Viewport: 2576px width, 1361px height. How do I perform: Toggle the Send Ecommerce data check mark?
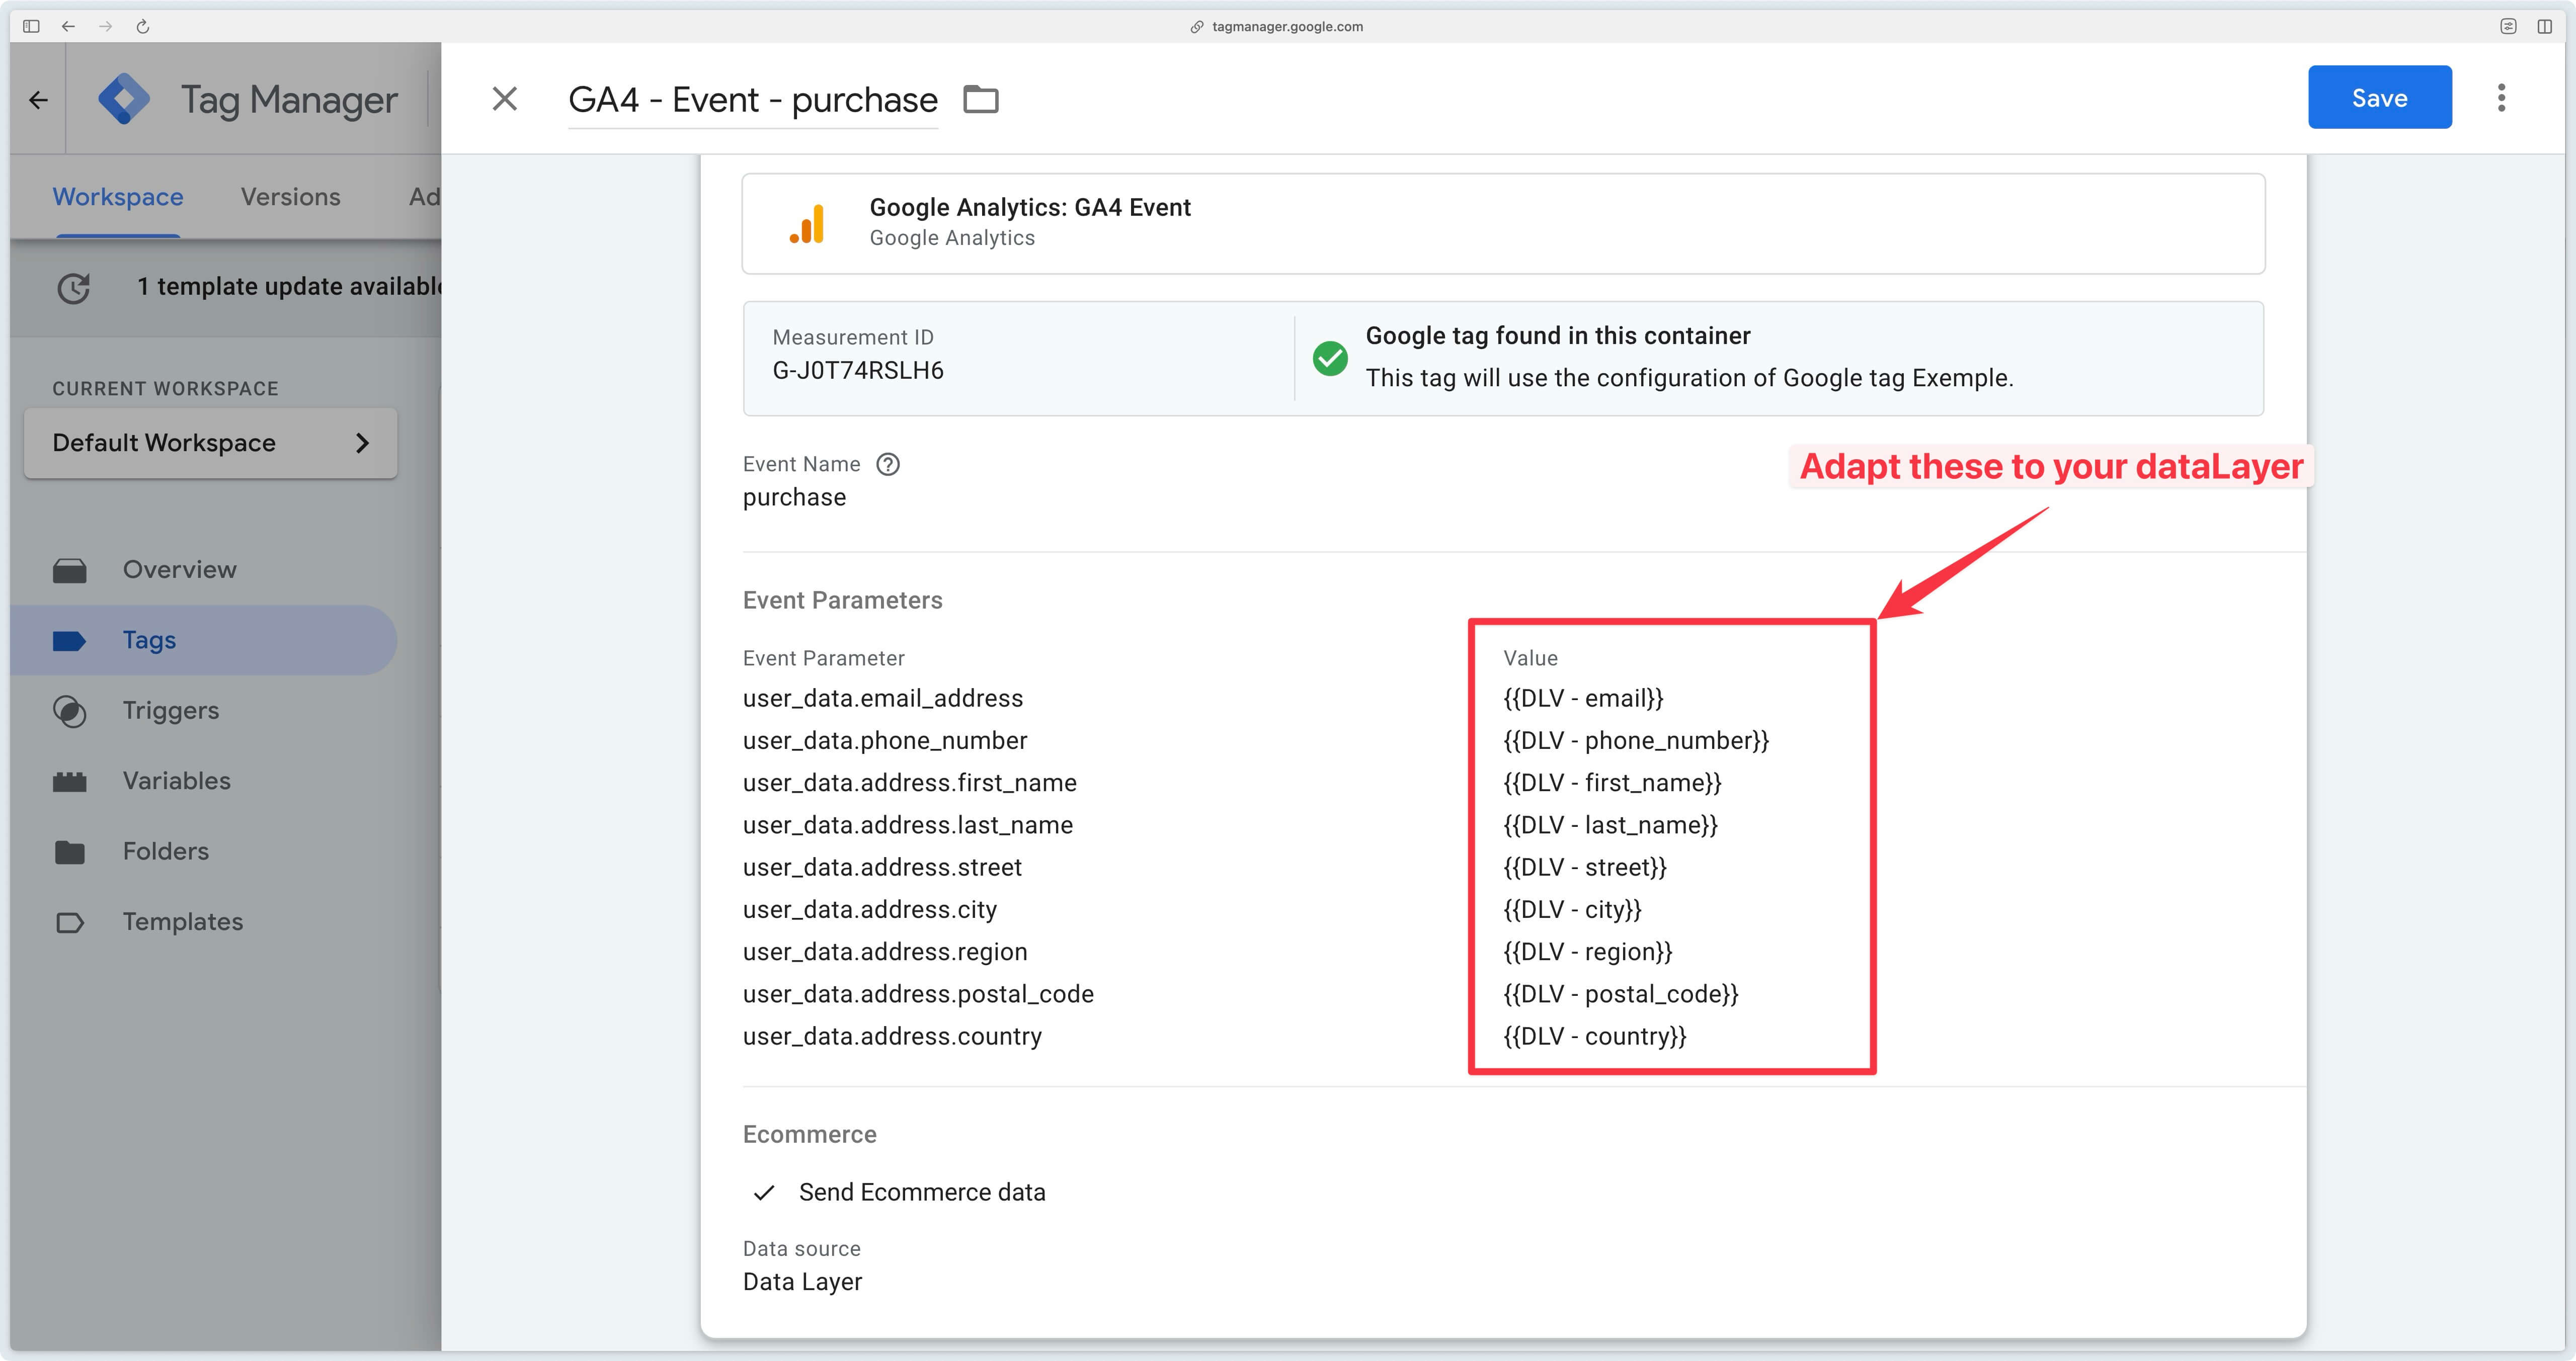pos(764,1192)
